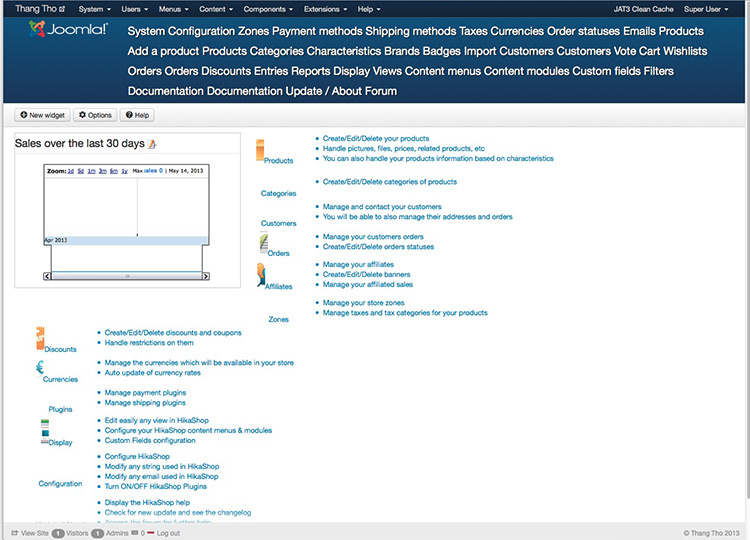The width and height of the screenshot is (750, 540).
Task: Click the Joomla! logo
Action: coord(68,29)
